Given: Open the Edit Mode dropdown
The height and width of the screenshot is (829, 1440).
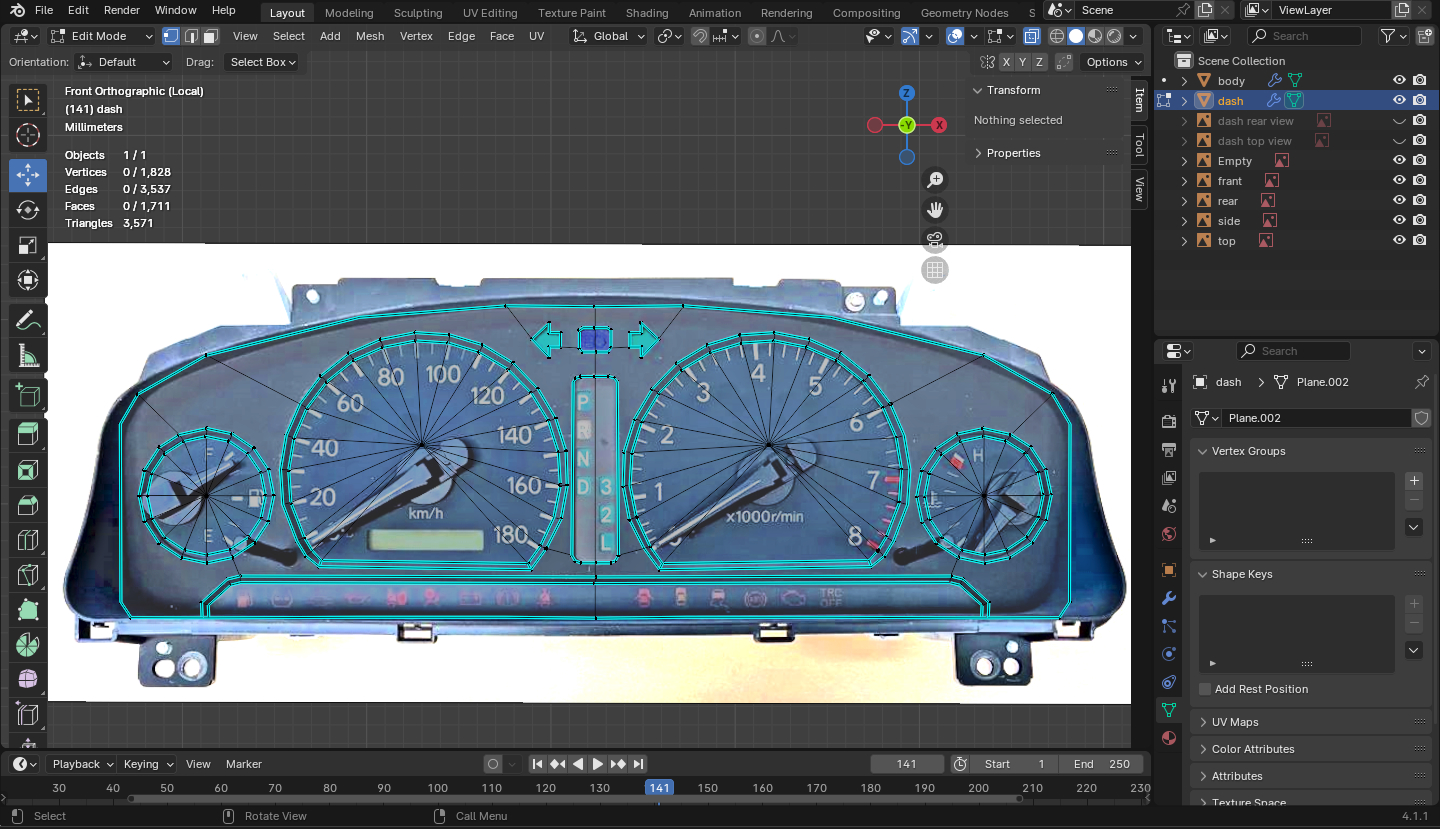Looking at the screenshot, I should click(x=102, y=36).
